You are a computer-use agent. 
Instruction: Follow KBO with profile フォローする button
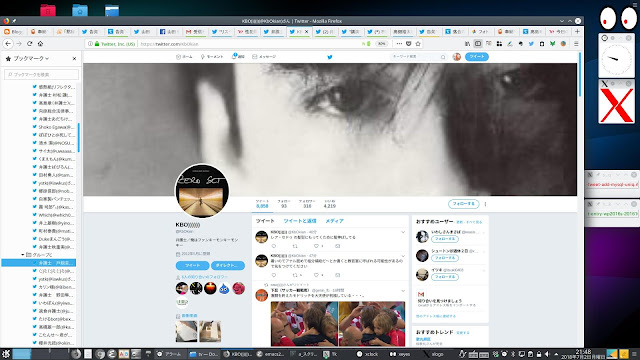point(463,204)
